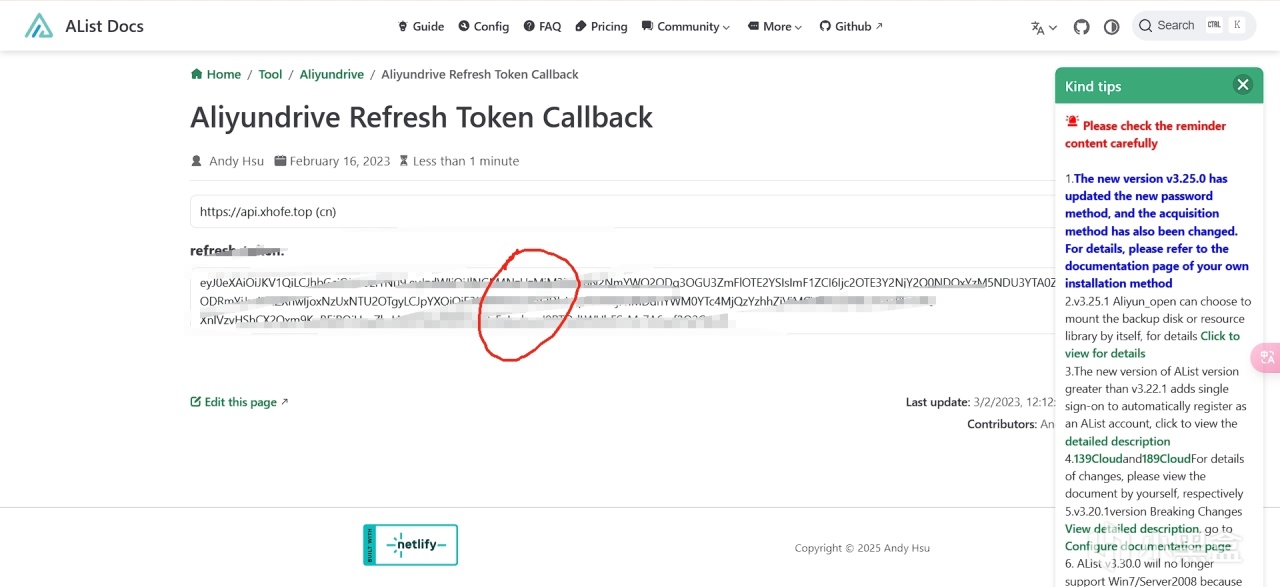Viewport: 1280px width, 587px height.
Task: Go to the Config page
Action: 484,26
